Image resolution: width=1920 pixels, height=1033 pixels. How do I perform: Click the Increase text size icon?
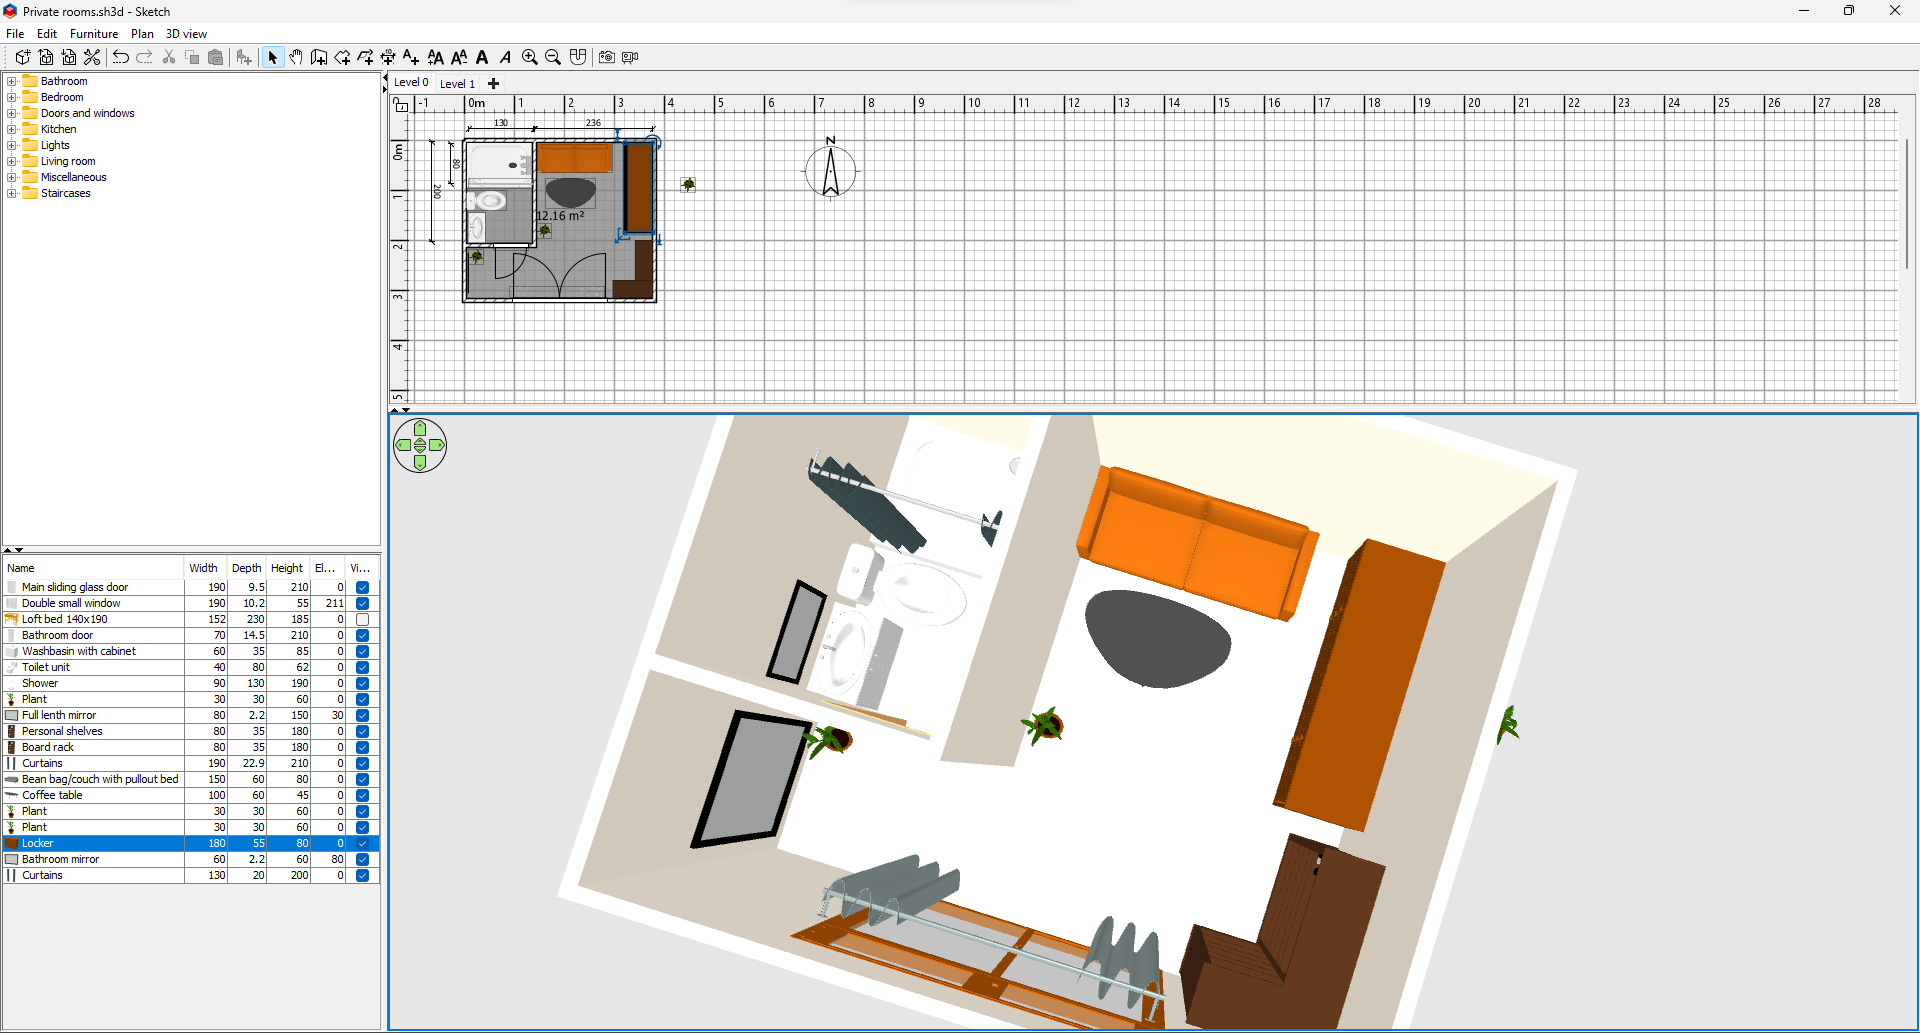pos(436,57)
